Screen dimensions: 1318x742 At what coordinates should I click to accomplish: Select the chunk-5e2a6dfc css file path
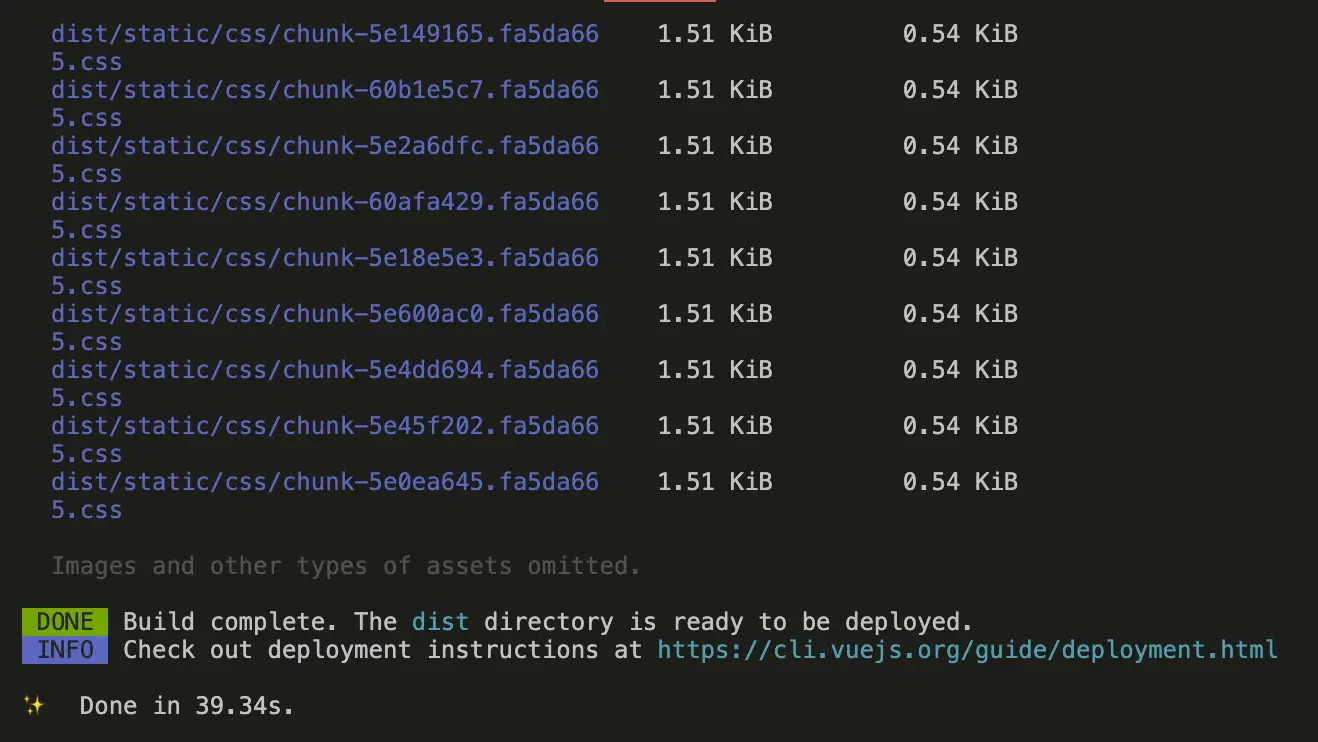[325, 145]
